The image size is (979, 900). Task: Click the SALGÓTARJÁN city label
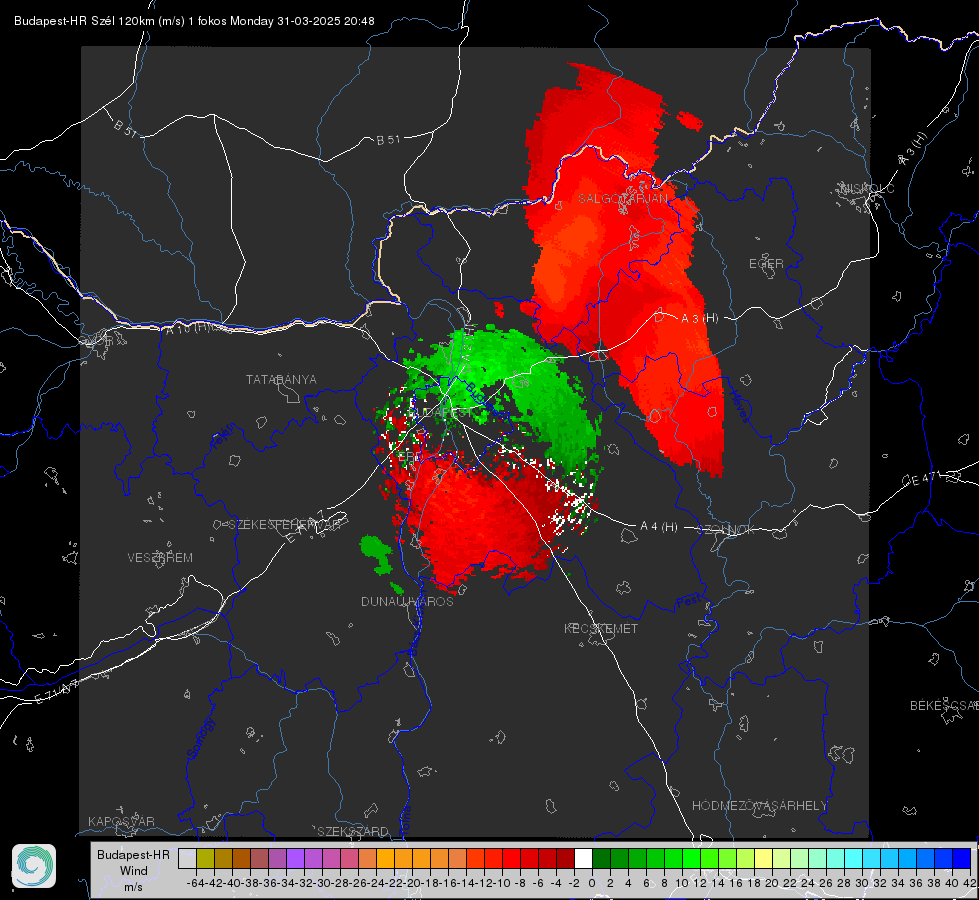622,199
